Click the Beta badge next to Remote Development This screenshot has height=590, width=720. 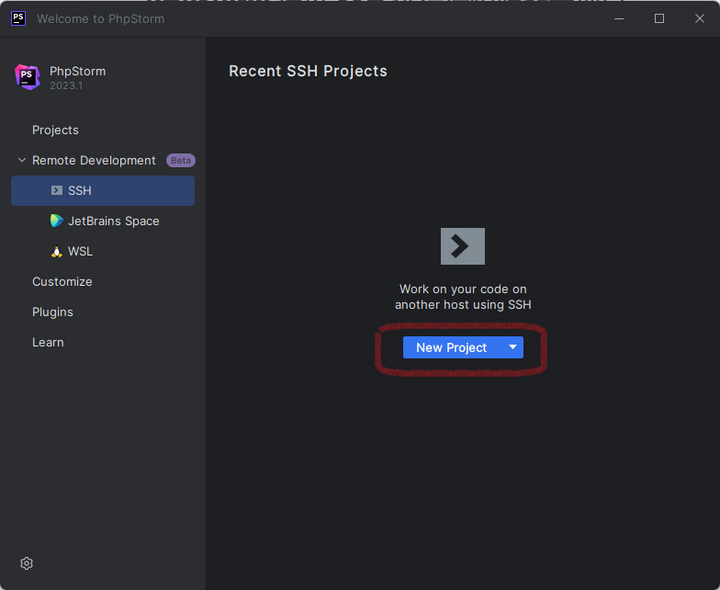(x=181, y=160)
